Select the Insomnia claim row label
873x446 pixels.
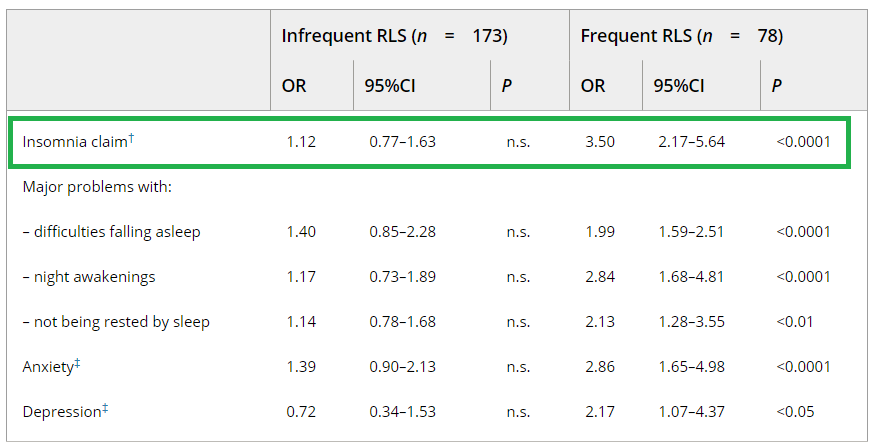[x=75, y=142]
